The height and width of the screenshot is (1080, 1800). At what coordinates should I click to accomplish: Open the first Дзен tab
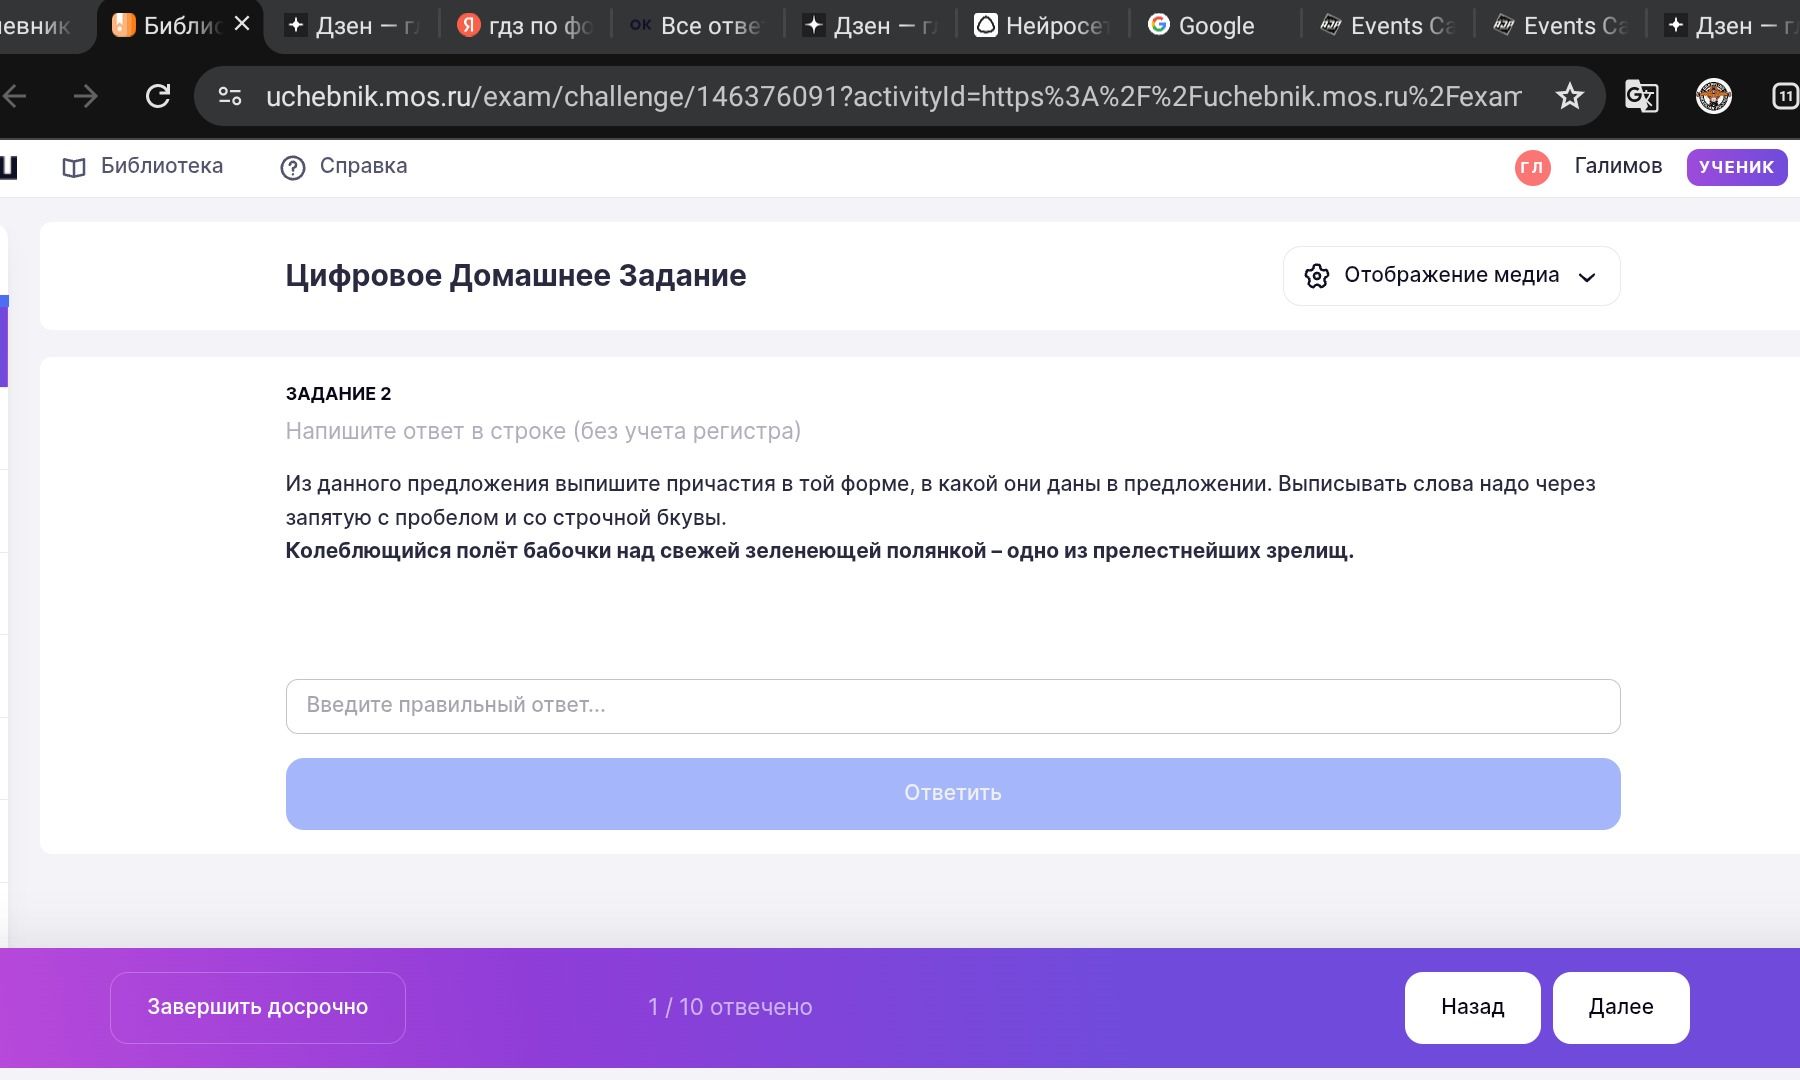tap(352, 26)
